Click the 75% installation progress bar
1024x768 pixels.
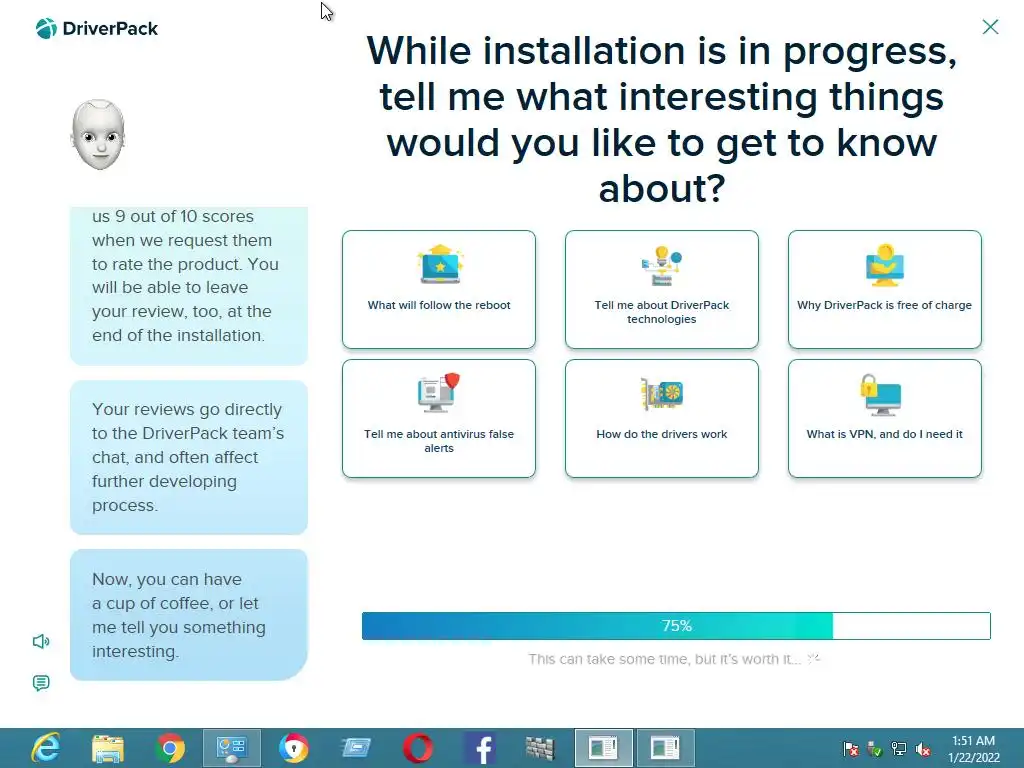(676, 626)
